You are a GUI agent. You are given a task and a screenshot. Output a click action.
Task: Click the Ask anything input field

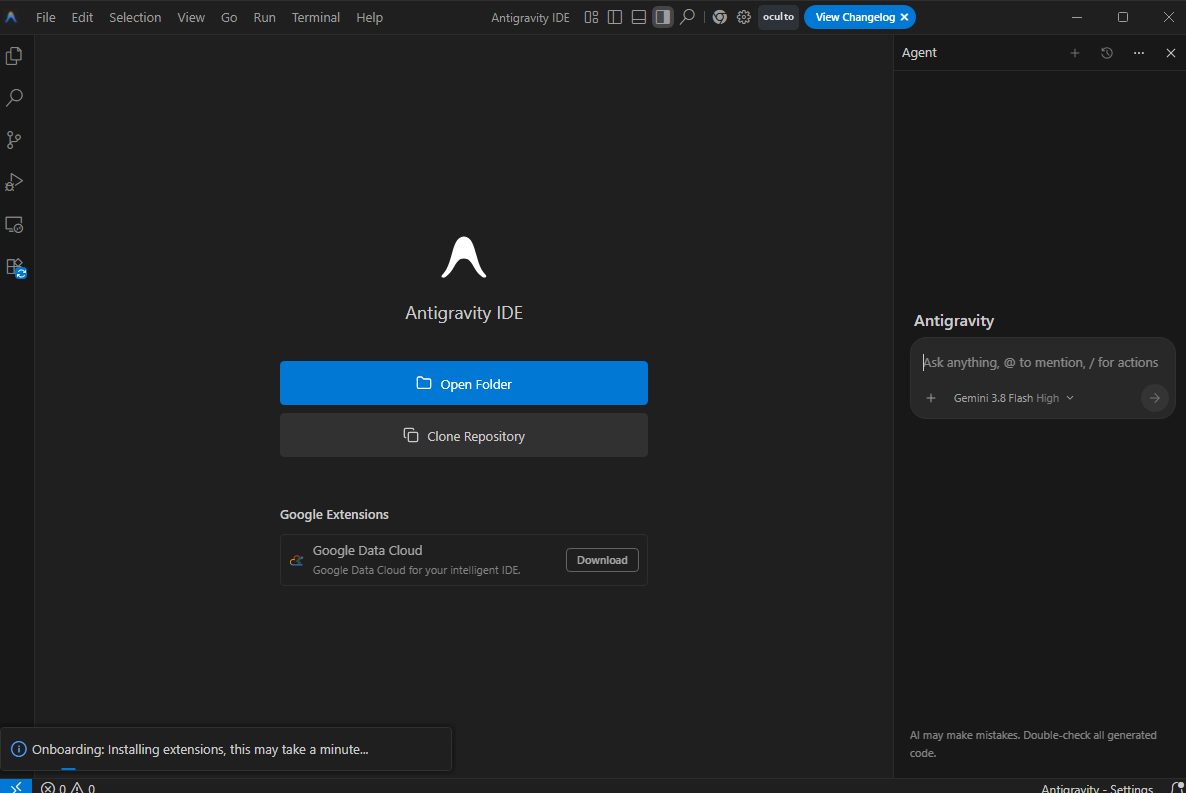[1041, 362]
